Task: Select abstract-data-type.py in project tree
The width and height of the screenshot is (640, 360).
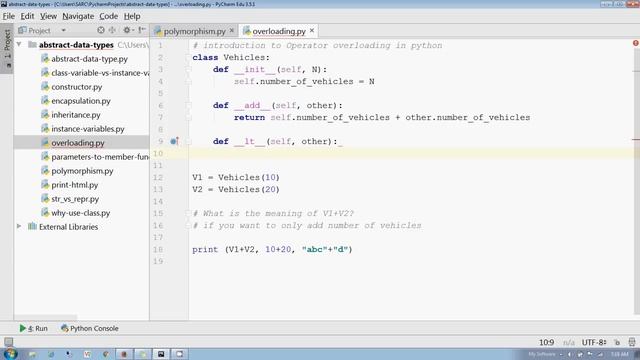Action: point(89,59)
